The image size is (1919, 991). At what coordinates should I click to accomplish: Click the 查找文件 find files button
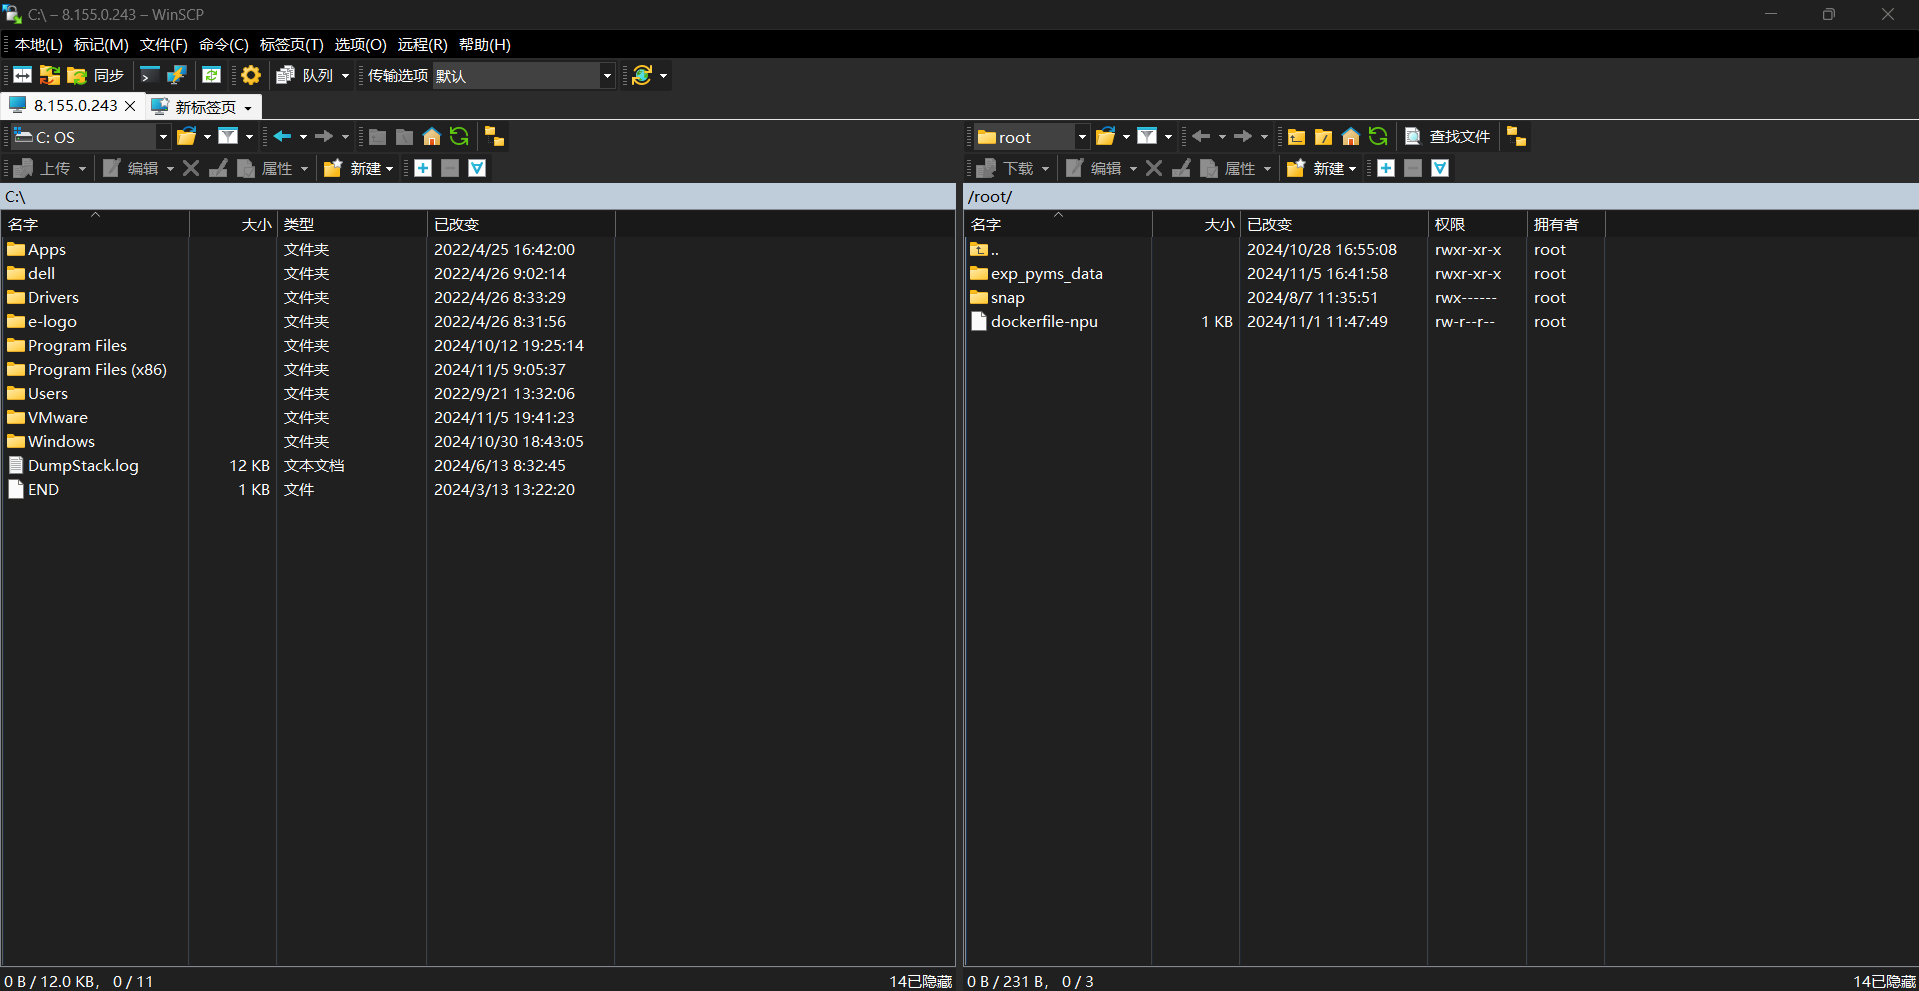pyautogui.click(x=1448, y=137)
